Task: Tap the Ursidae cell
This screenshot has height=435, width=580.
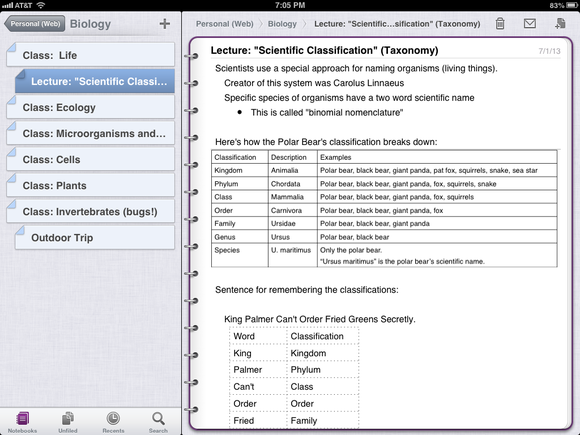Action: 293,223
